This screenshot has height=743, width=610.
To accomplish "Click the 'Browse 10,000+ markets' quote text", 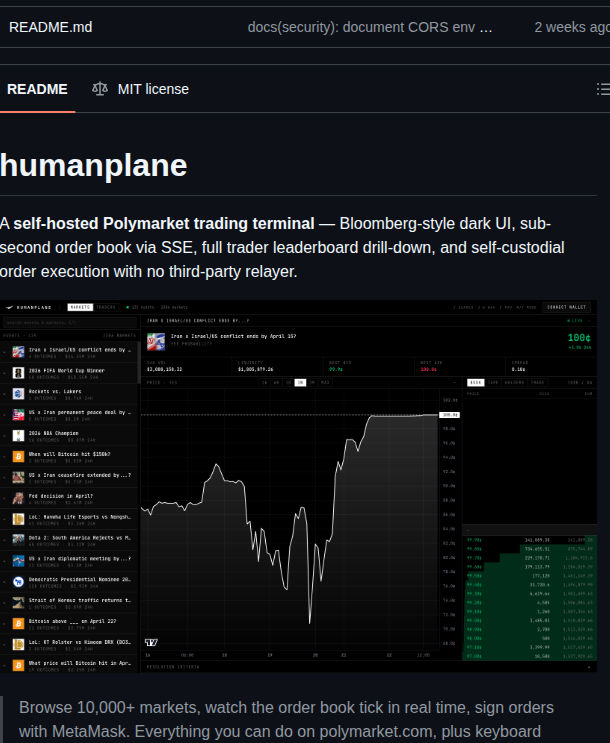I will click(286, 719).
